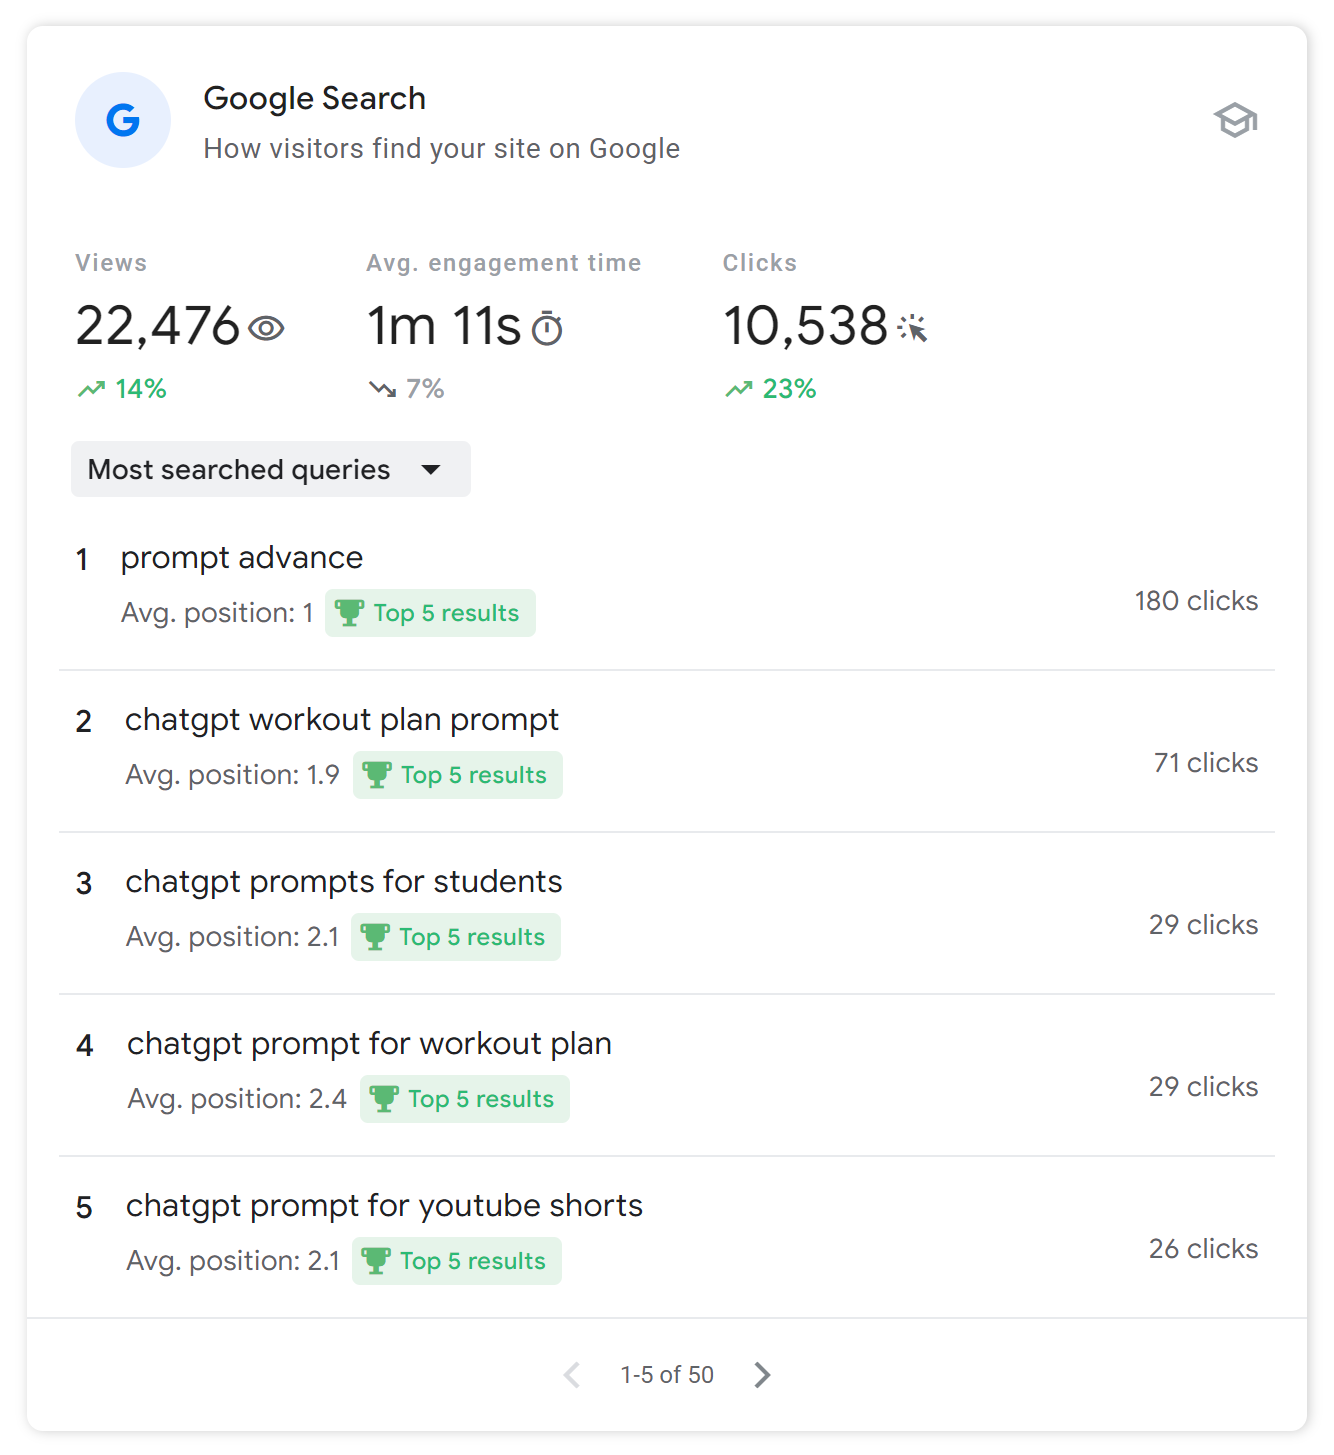This screenshot has height=1455, width=1334.
Task: Click the eye icon beside Views count
Action: click(x=266, y=328)
